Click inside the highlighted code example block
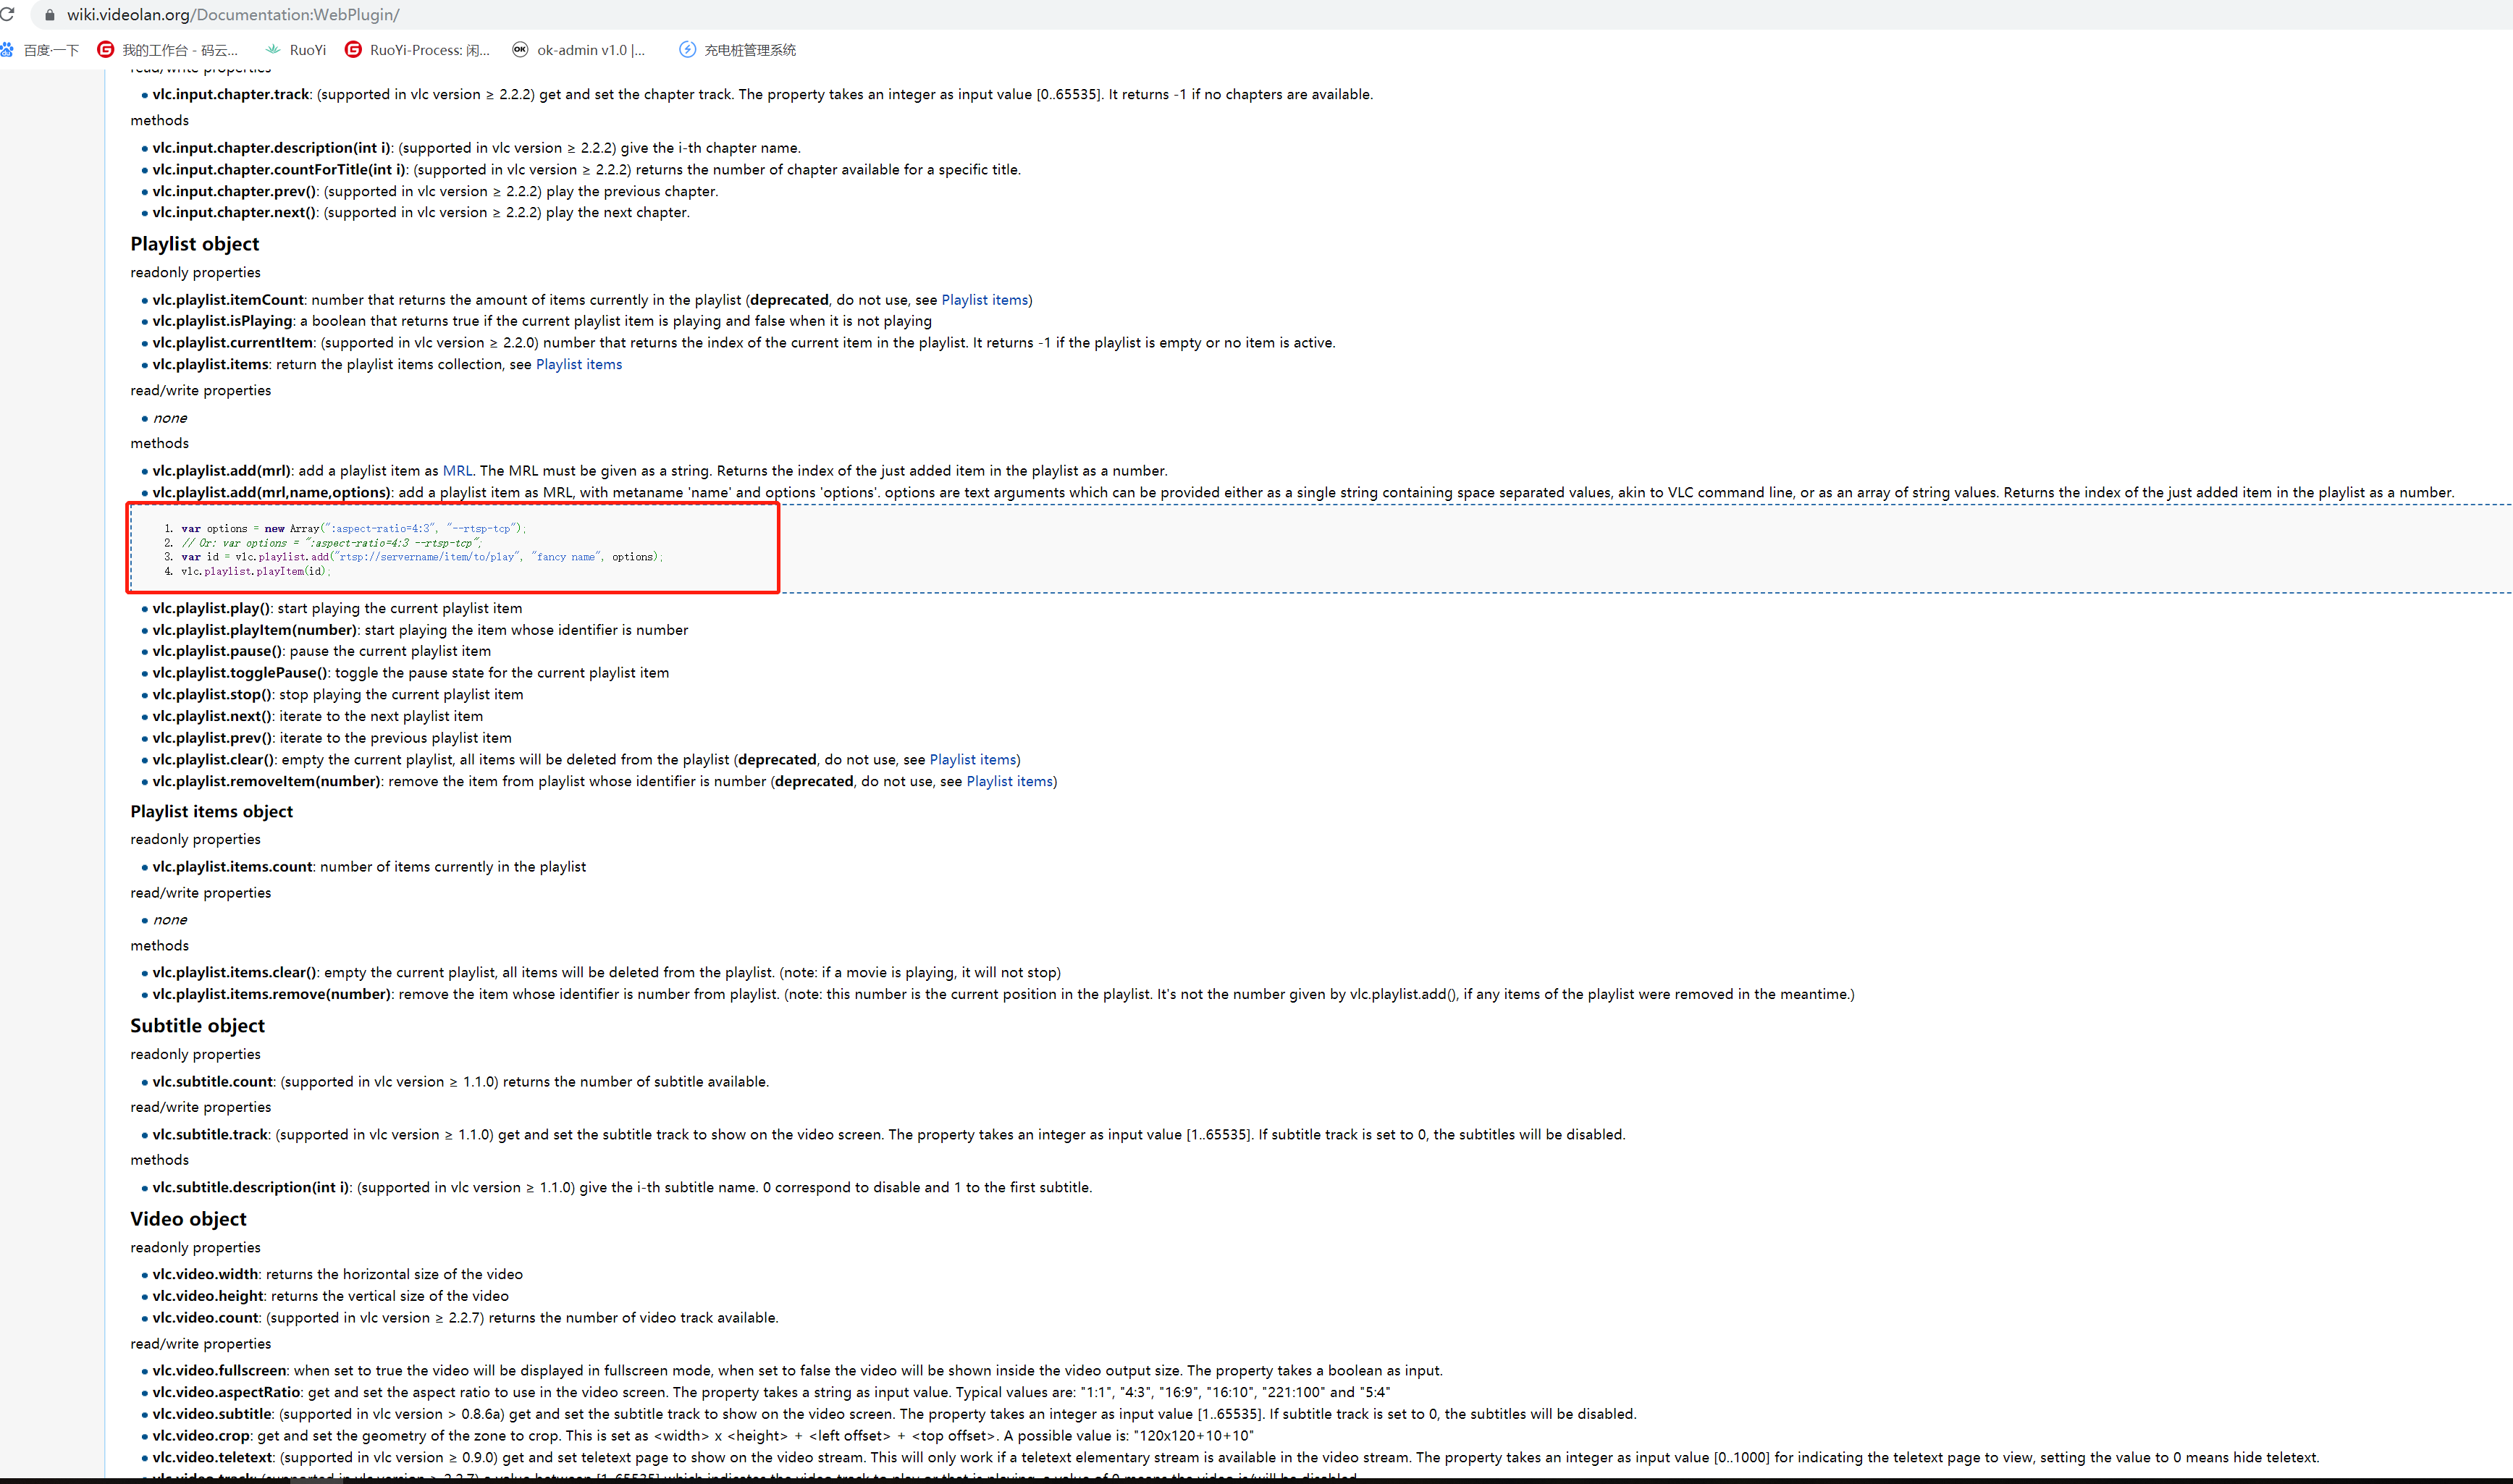 (452, 548)
